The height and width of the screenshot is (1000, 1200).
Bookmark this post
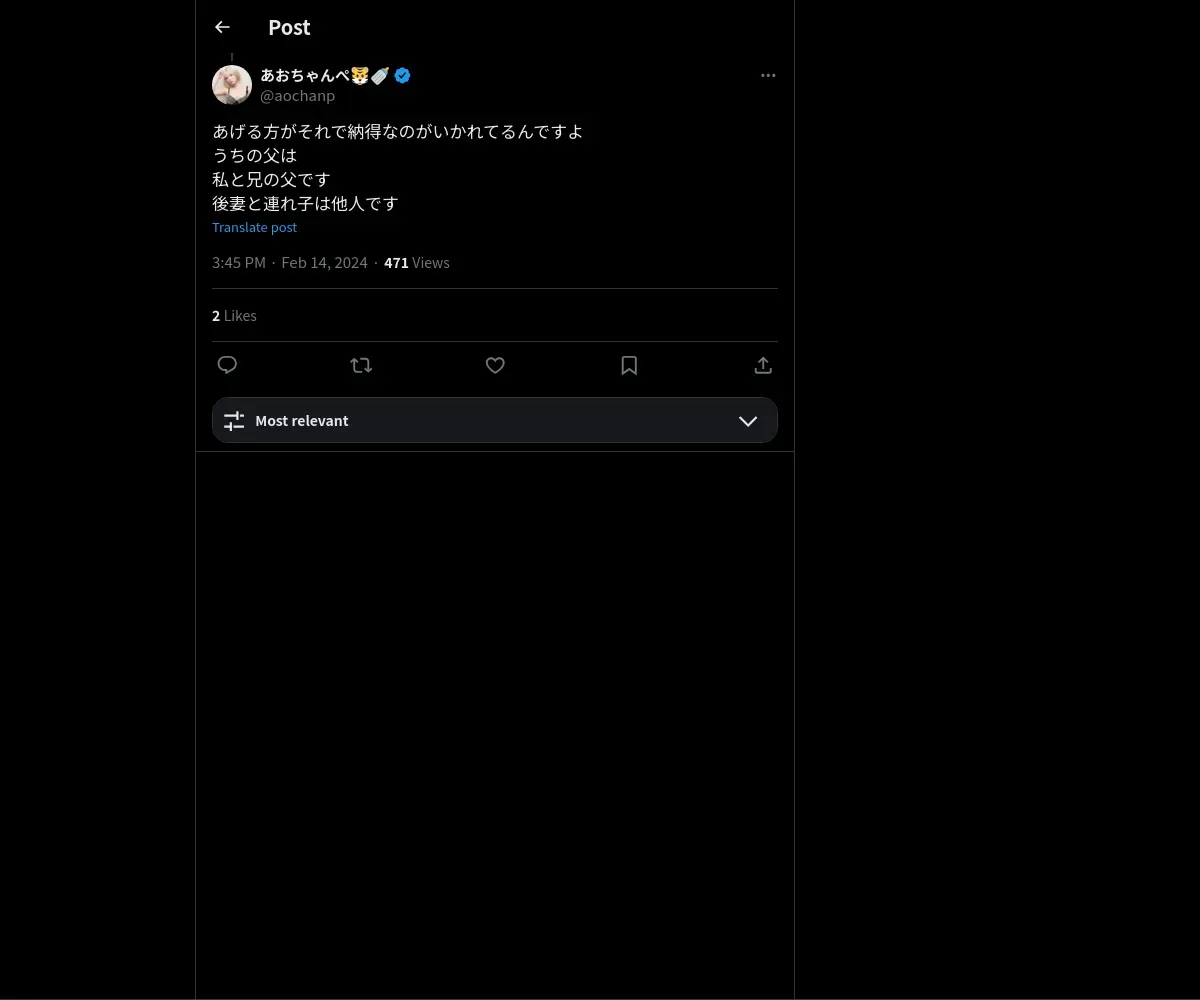click(x=629, y=365)
